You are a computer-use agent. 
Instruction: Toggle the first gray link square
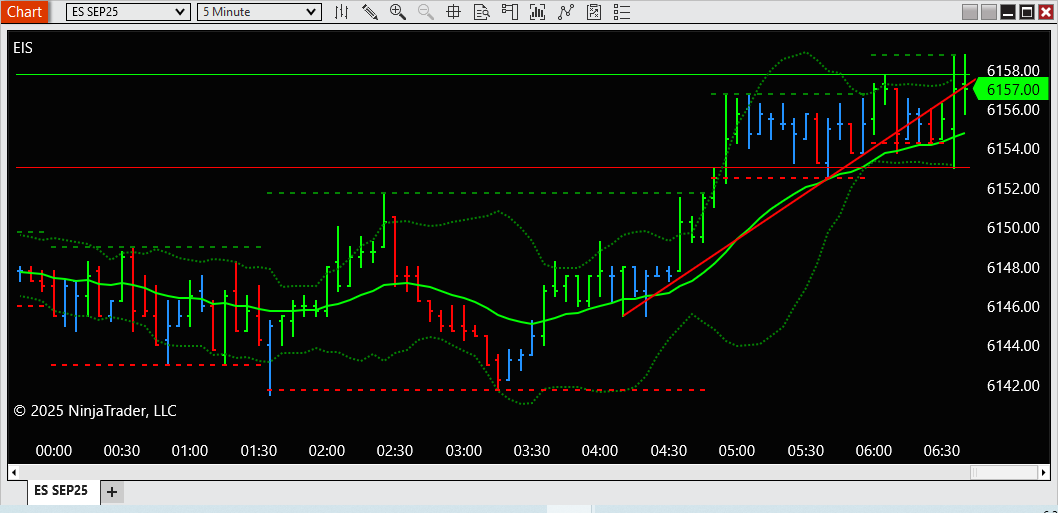click(970, 12)
